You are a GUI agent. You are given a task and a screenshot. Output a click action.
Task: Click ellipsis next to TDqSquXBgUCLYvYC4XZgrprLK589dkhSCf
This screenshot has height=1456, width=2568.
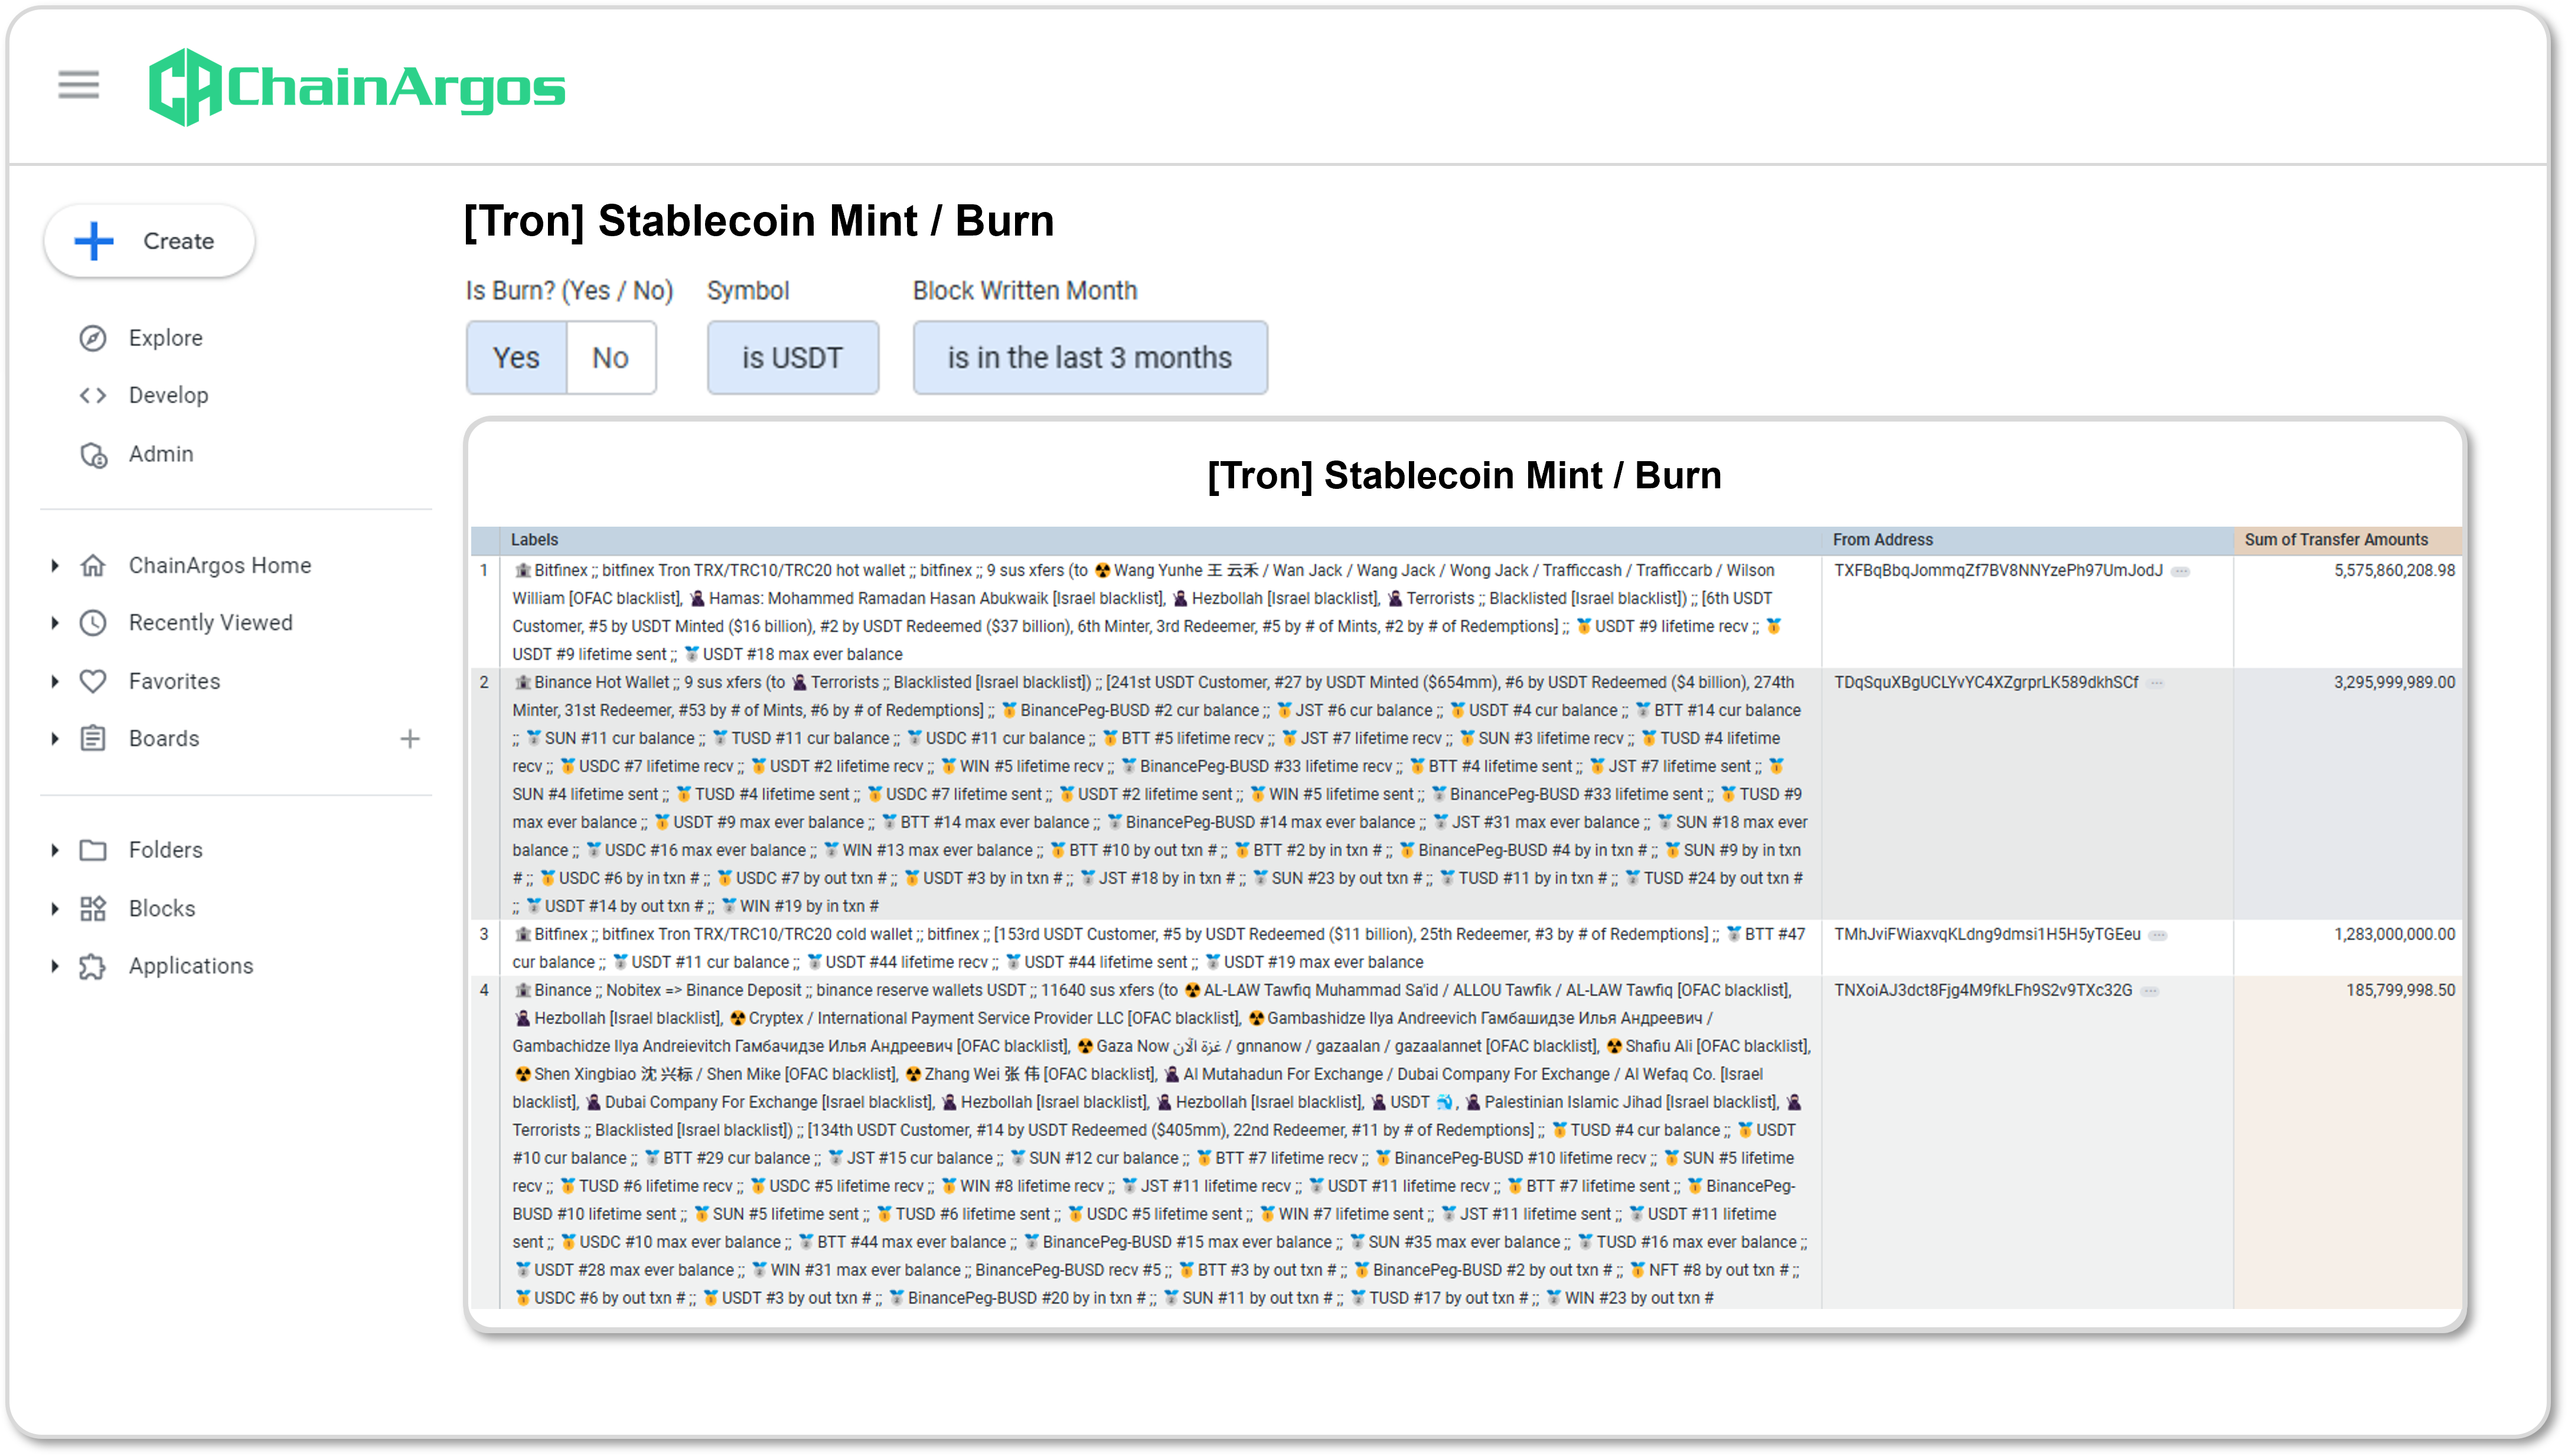[2157, 683]
